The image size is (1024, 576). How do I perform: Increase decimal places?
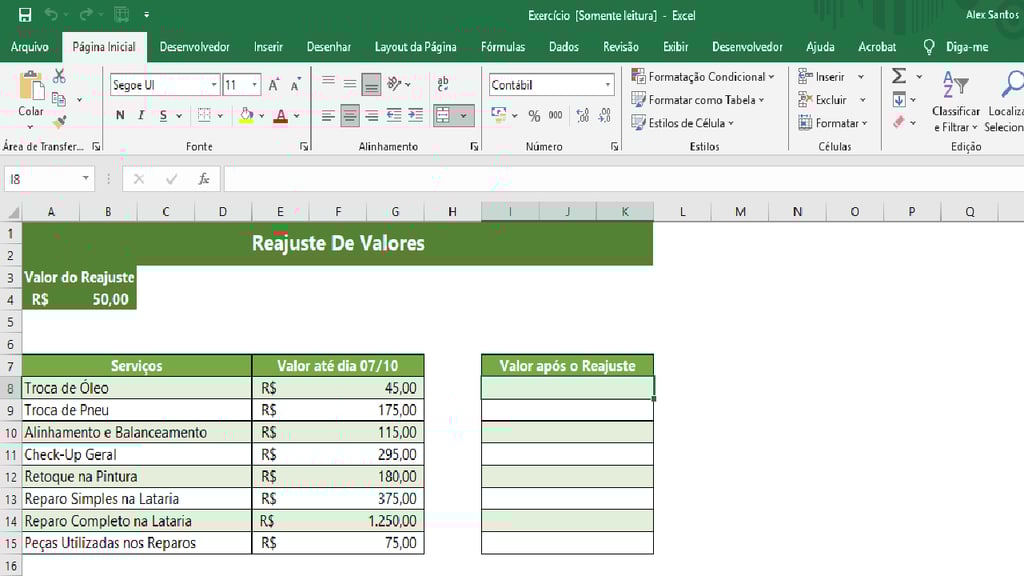coord(583,116)
